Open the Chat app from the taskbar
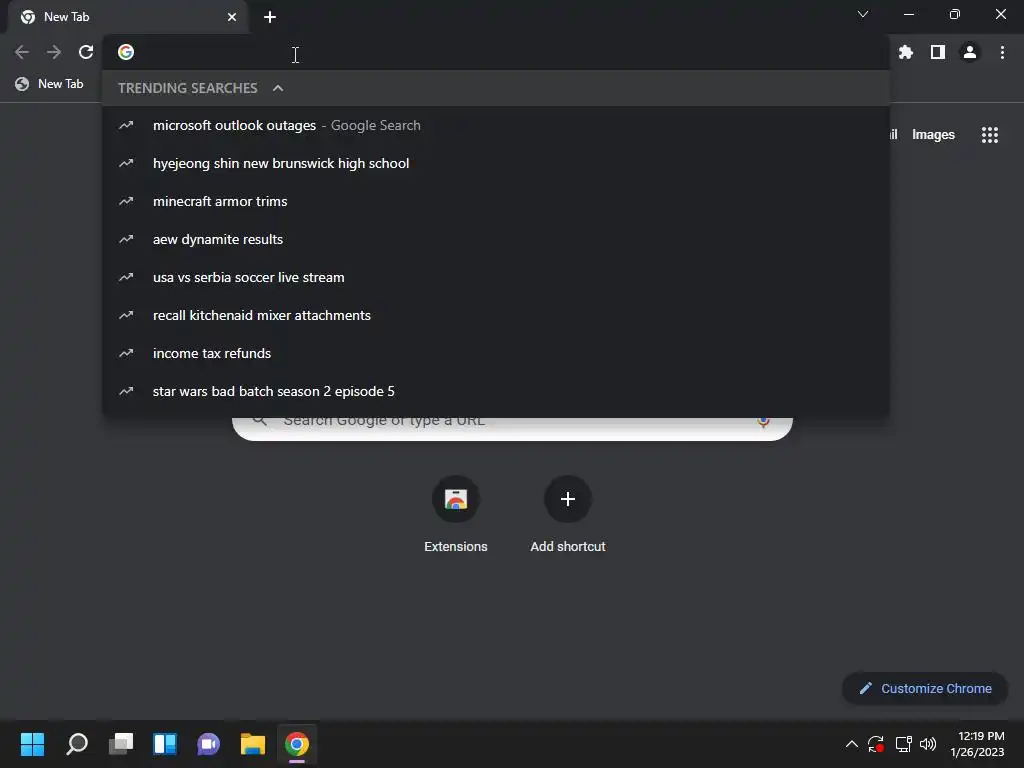This screenshot has width=1024, height=768. (208, 744)
